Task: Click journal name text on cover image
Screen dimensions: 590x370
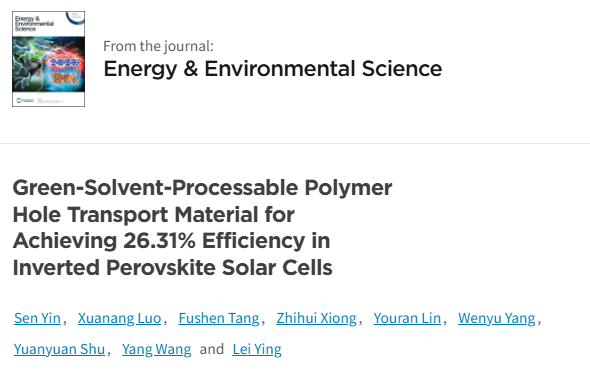Action: click(34, 23)
